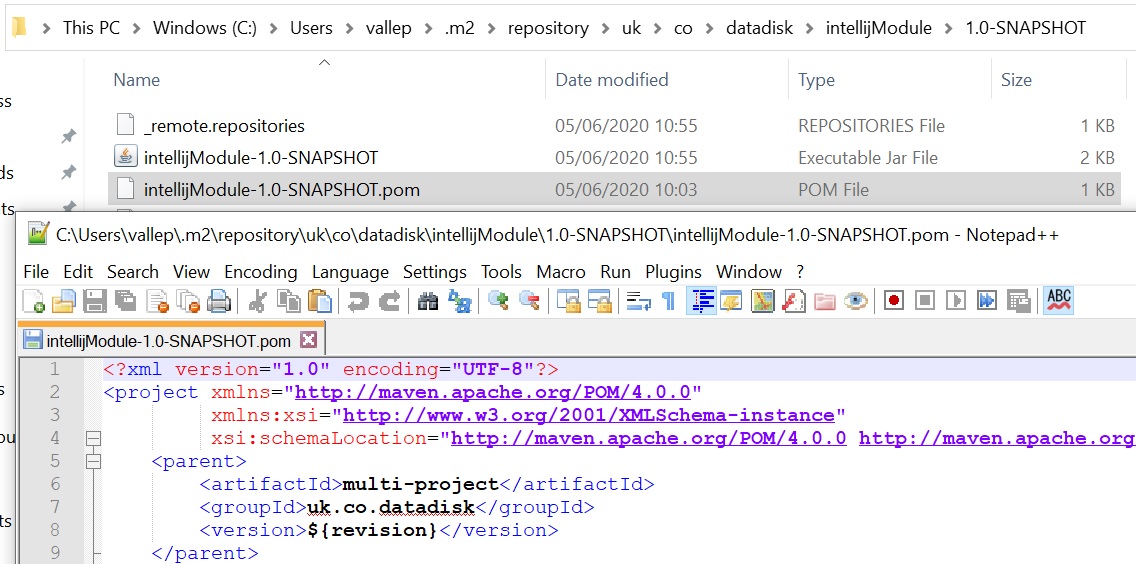The height and width of the screenshot is (564, 1136).
Task: Select the _remote.repositories file
Action: (x=223, y=126)
